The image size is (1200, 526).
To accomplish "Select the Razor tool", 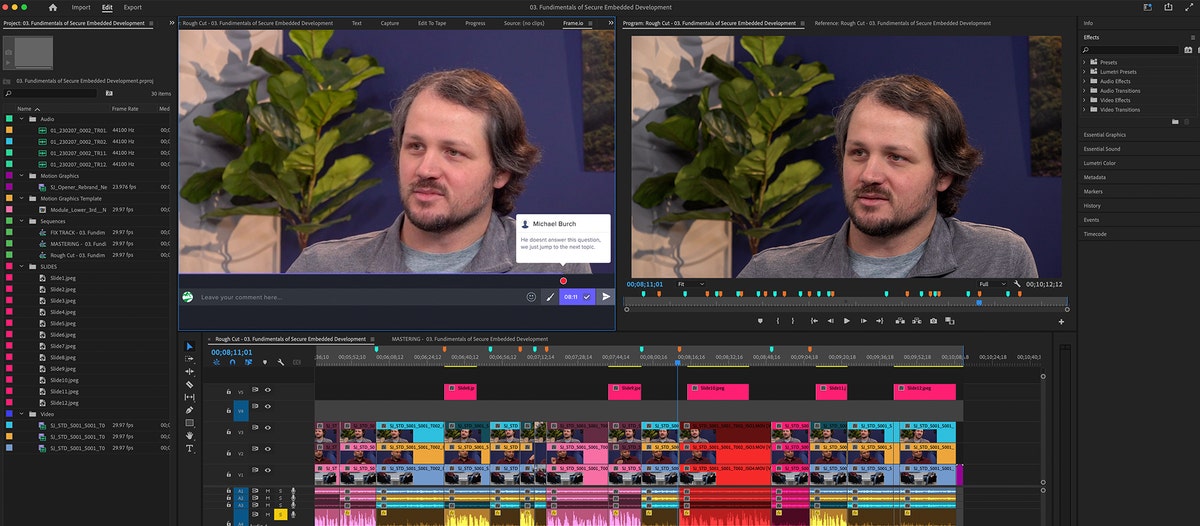I will (x=190, y=384).
